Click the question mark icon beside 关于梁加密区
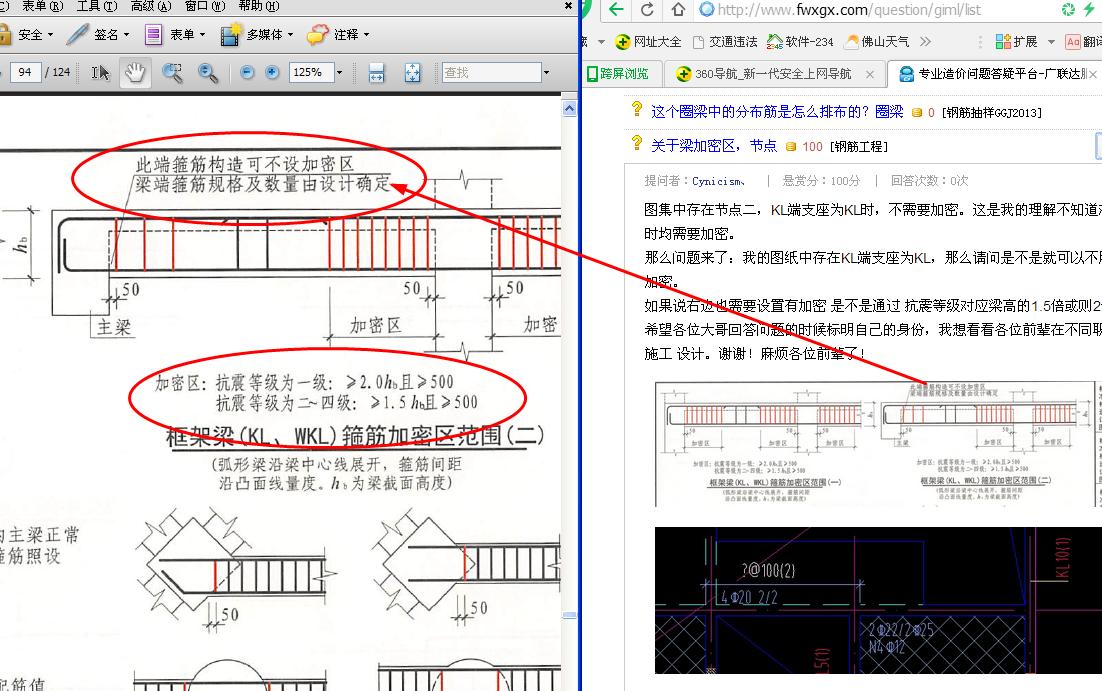 [x=637, y=143]
